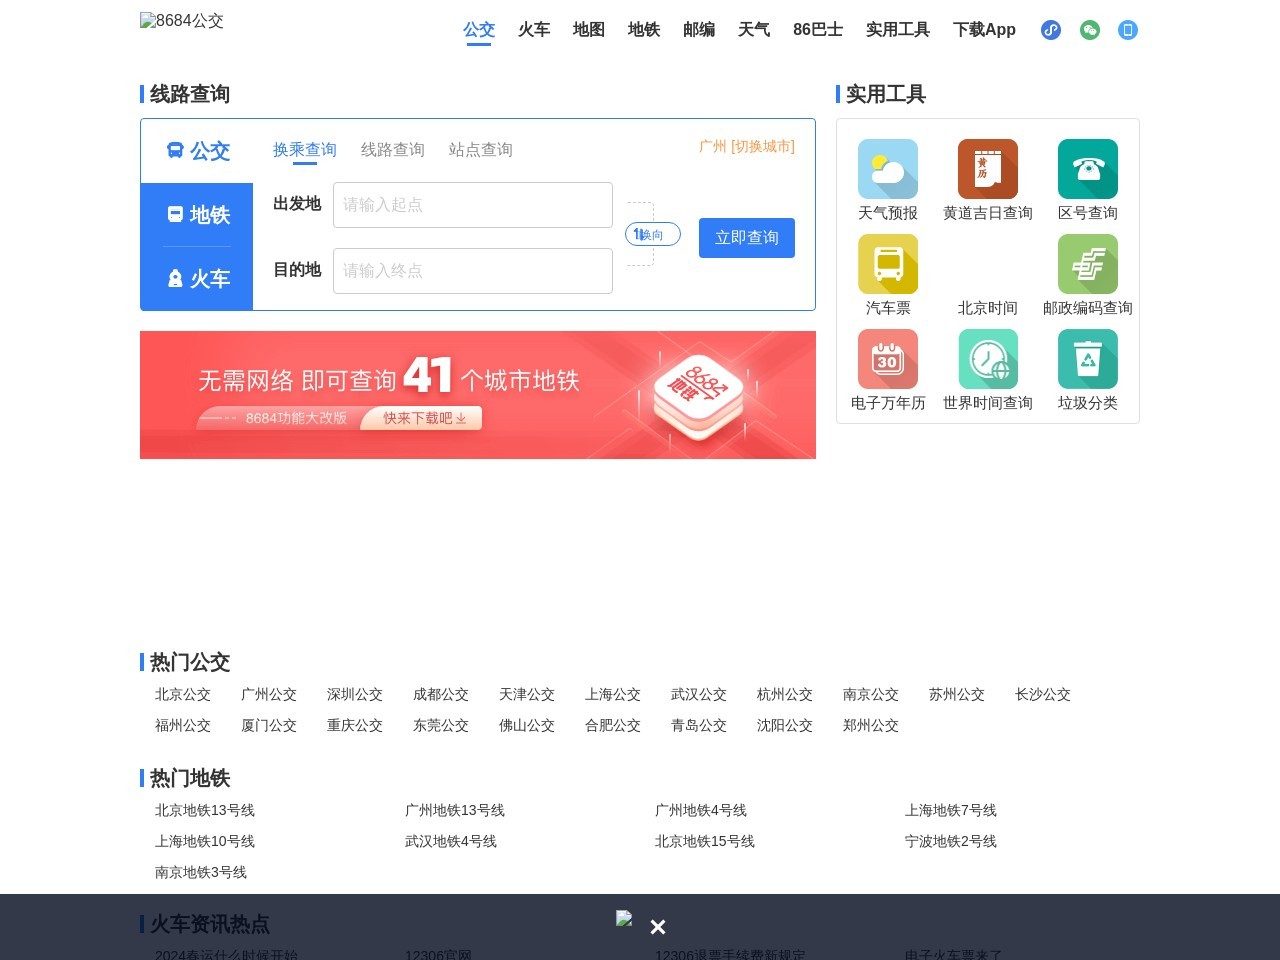Click the green WeChat icon in header
This screenshot has height=960, width=1280.
coord(1090,30)
